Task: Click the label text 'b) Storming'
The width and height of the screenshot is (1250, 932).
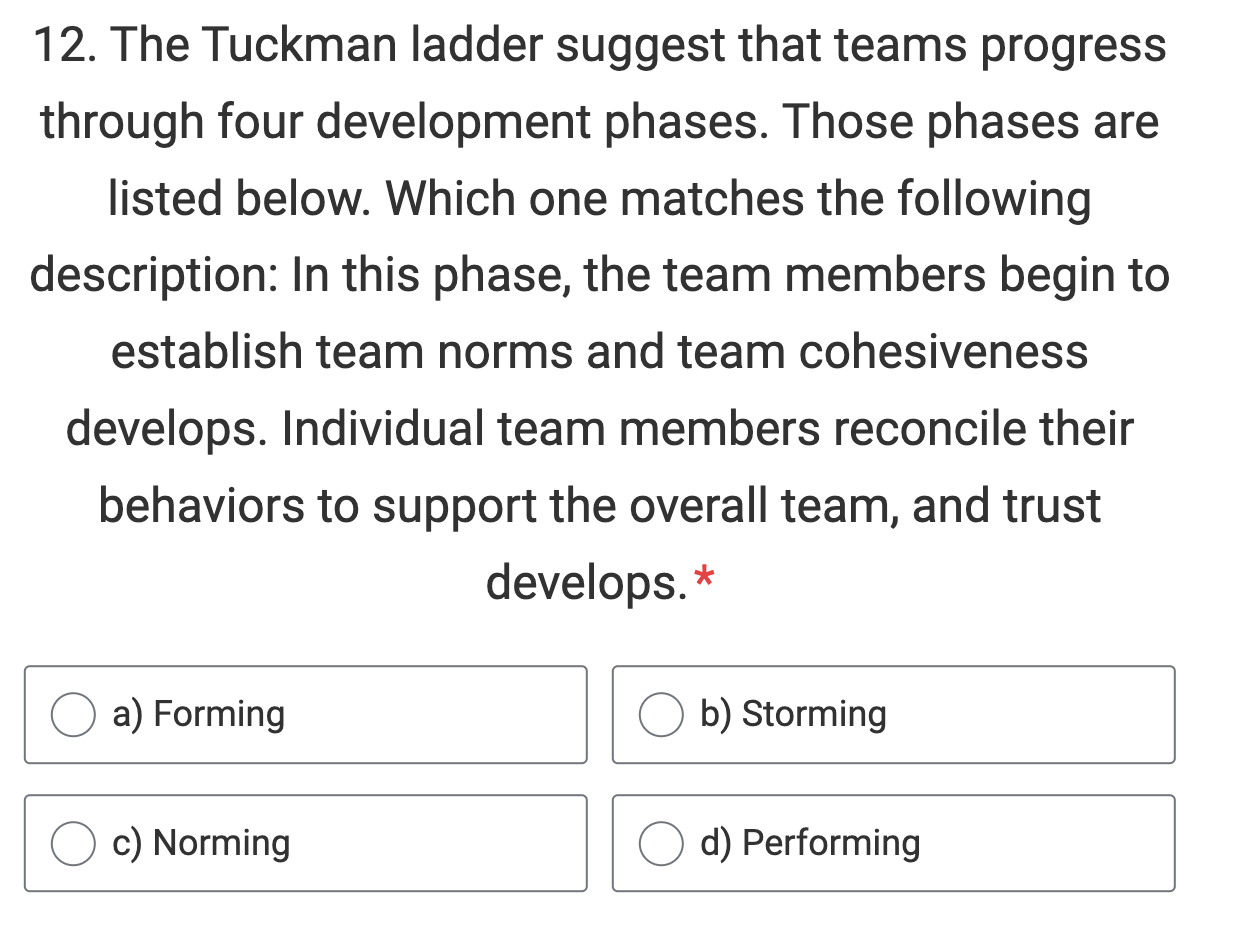Action: (792, 714)
